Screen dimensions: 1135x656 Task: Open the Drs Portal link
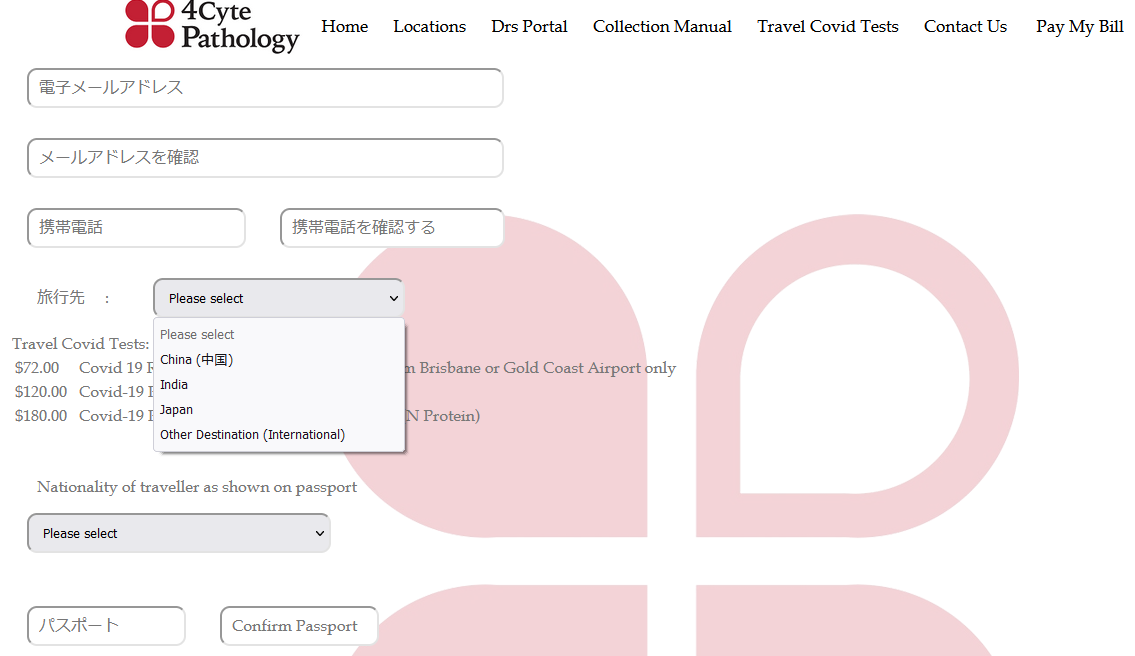tap(529, 27)
